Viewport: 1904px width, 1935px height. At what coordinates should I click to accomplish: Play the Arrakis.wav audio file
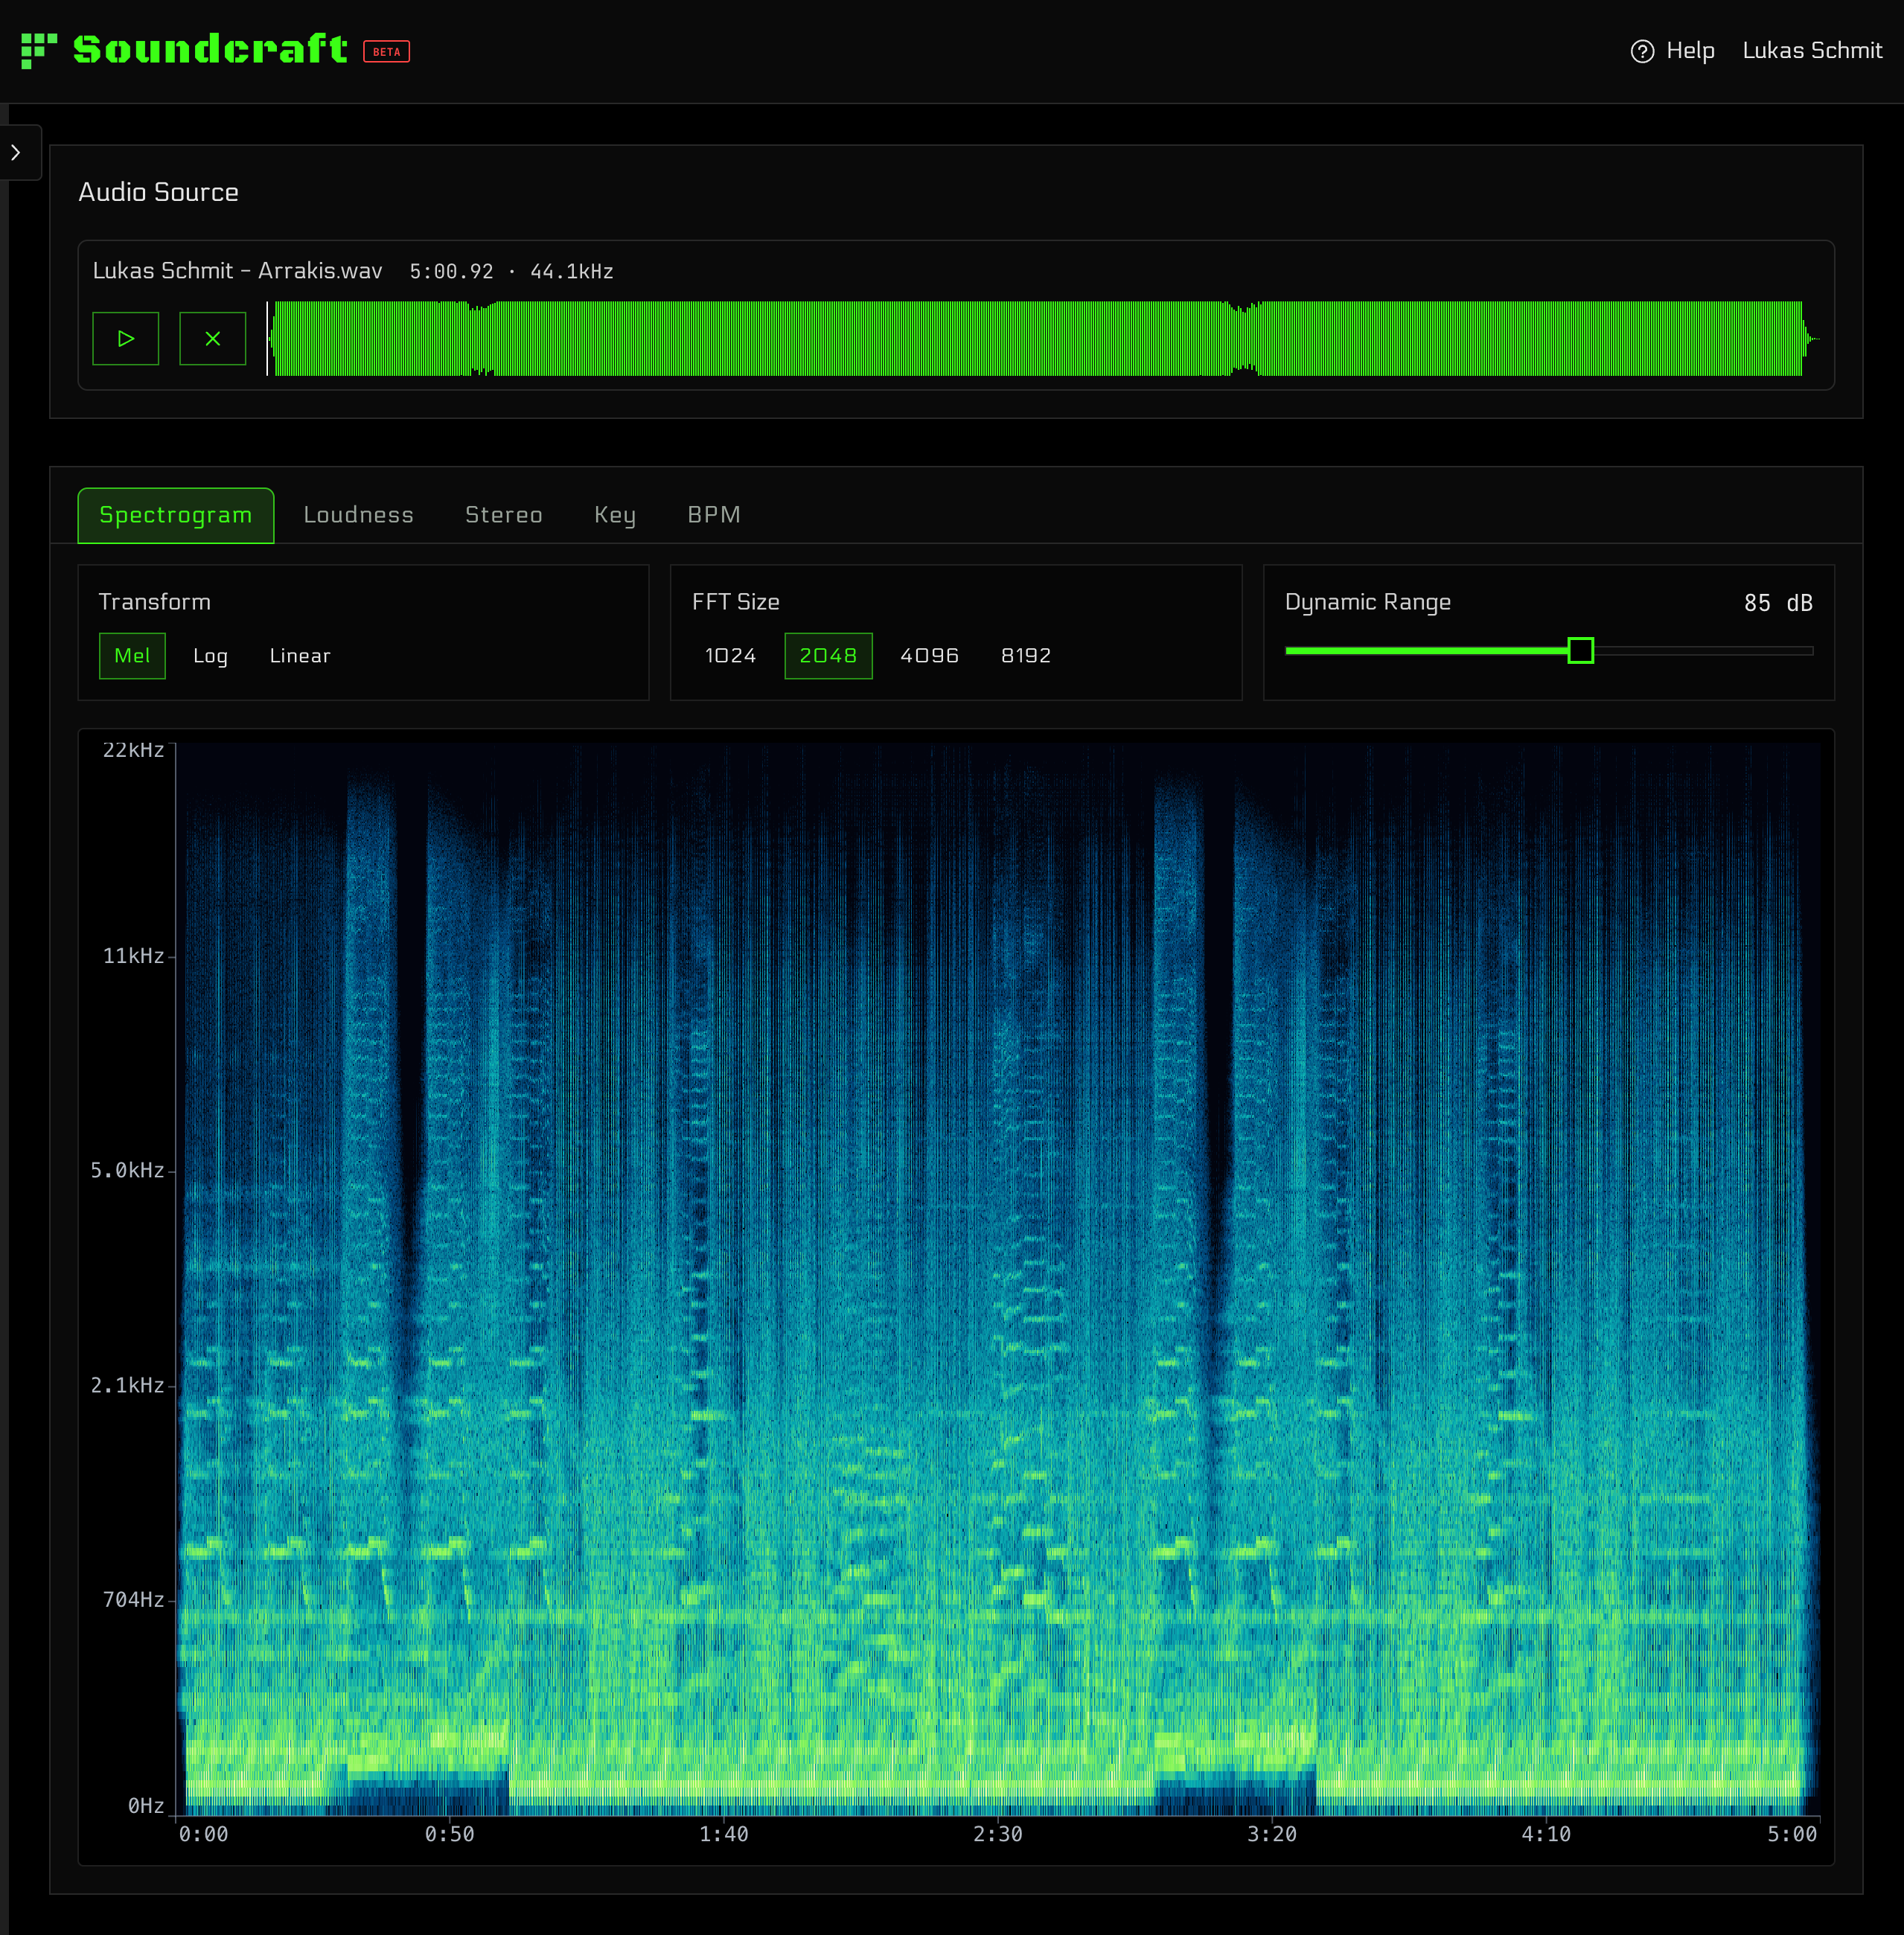point(125,339)
